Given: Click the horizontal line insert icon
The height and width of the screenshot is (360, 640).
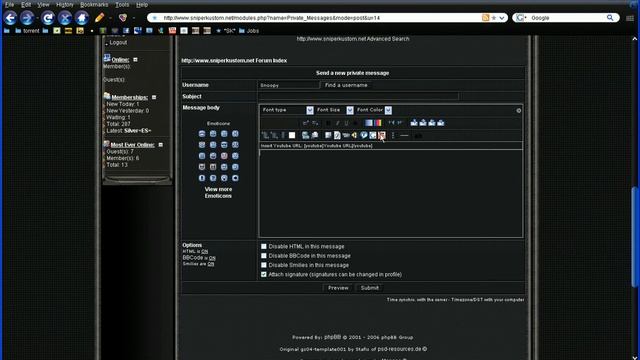Looking at the screenshot, I should pos(404,135).
